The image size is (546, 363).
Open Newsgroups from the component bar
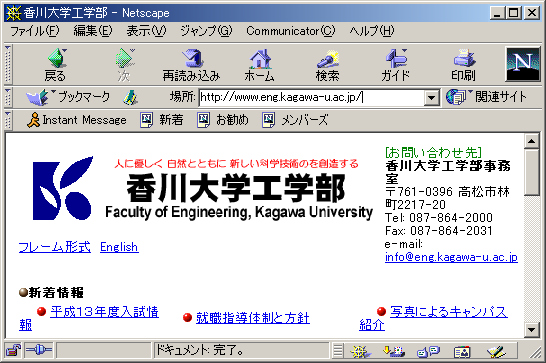(428, 351)
